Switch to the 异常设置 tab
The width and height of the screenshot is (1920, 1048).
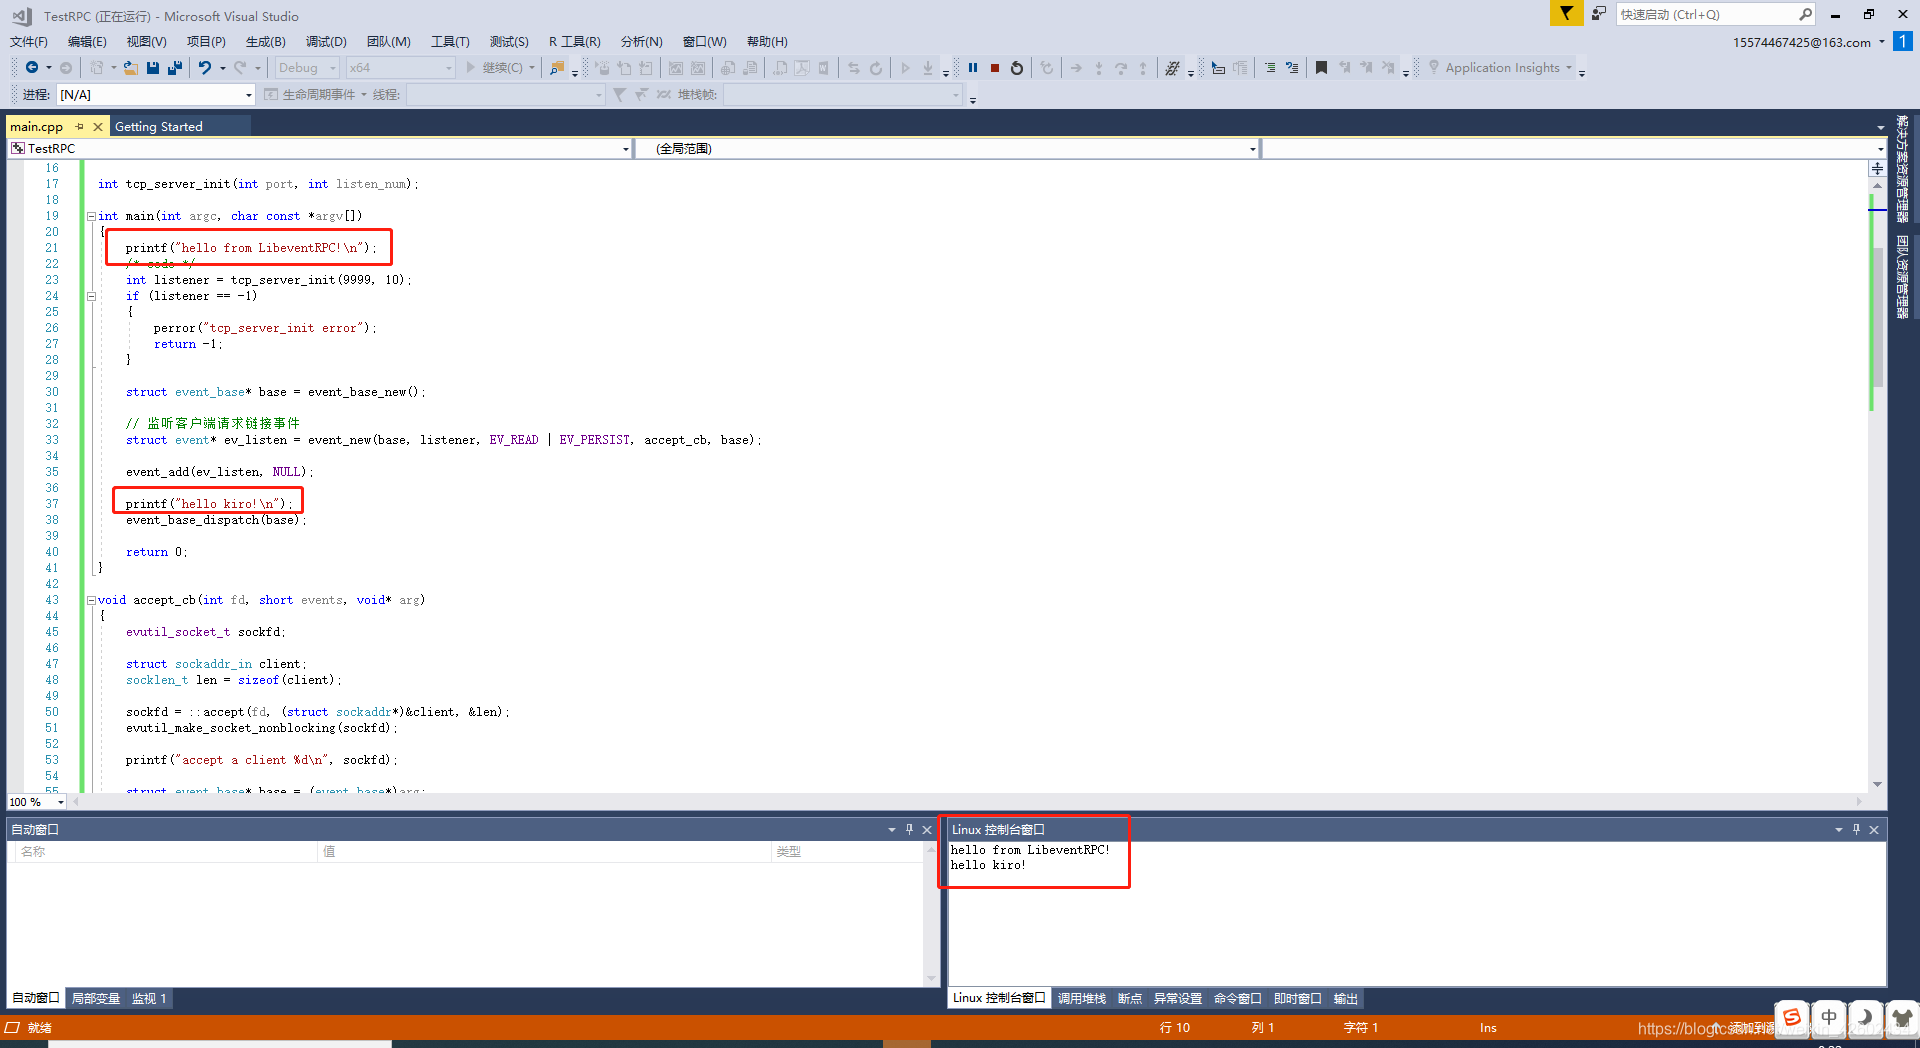click(x=1178, y=999)
